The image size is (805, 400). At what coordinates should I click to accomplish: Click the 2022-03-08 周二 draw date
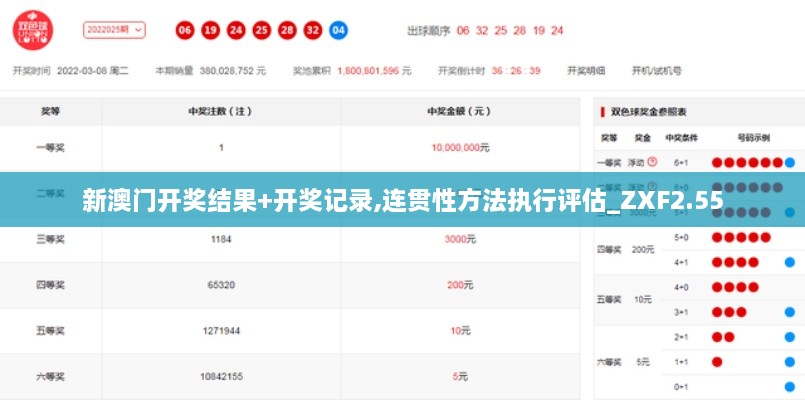pyautogui.click(x=92, y=71)
